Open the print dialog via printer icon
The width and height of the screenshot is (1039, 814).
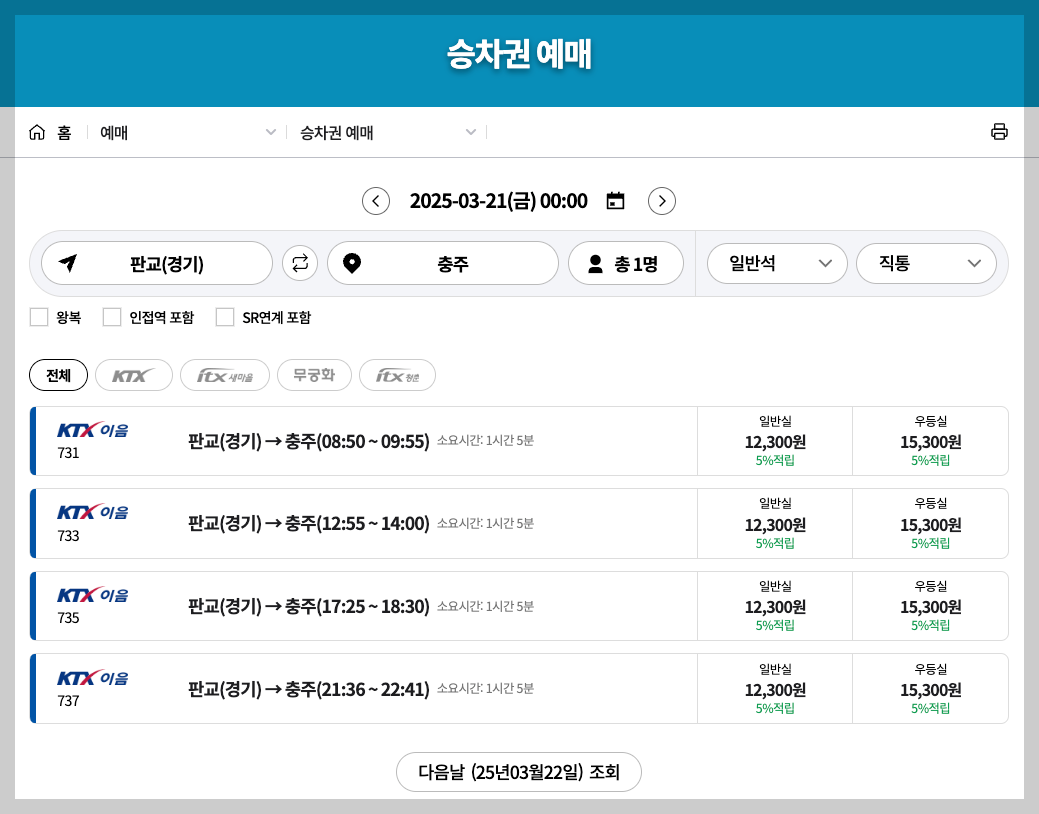click(x=999, y=130)
